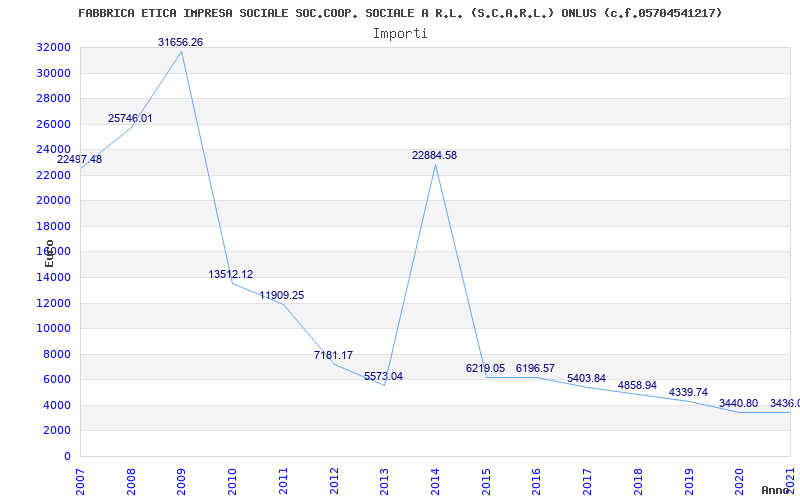Screen dimensions: 800x500
Task: Click the data label 7181.17
Action: pyautogui.click(x=333, y=356)
